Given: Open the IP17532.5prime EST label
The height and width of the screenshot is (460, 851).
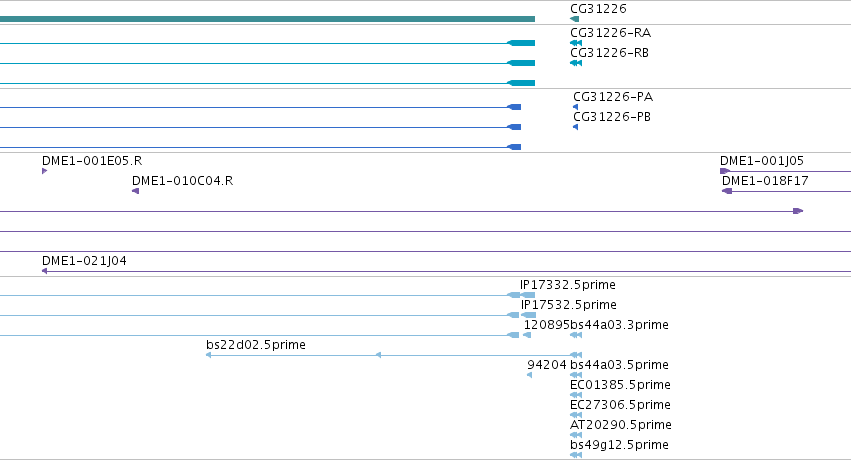Looking at the screenshot, I should pos(569,305).
